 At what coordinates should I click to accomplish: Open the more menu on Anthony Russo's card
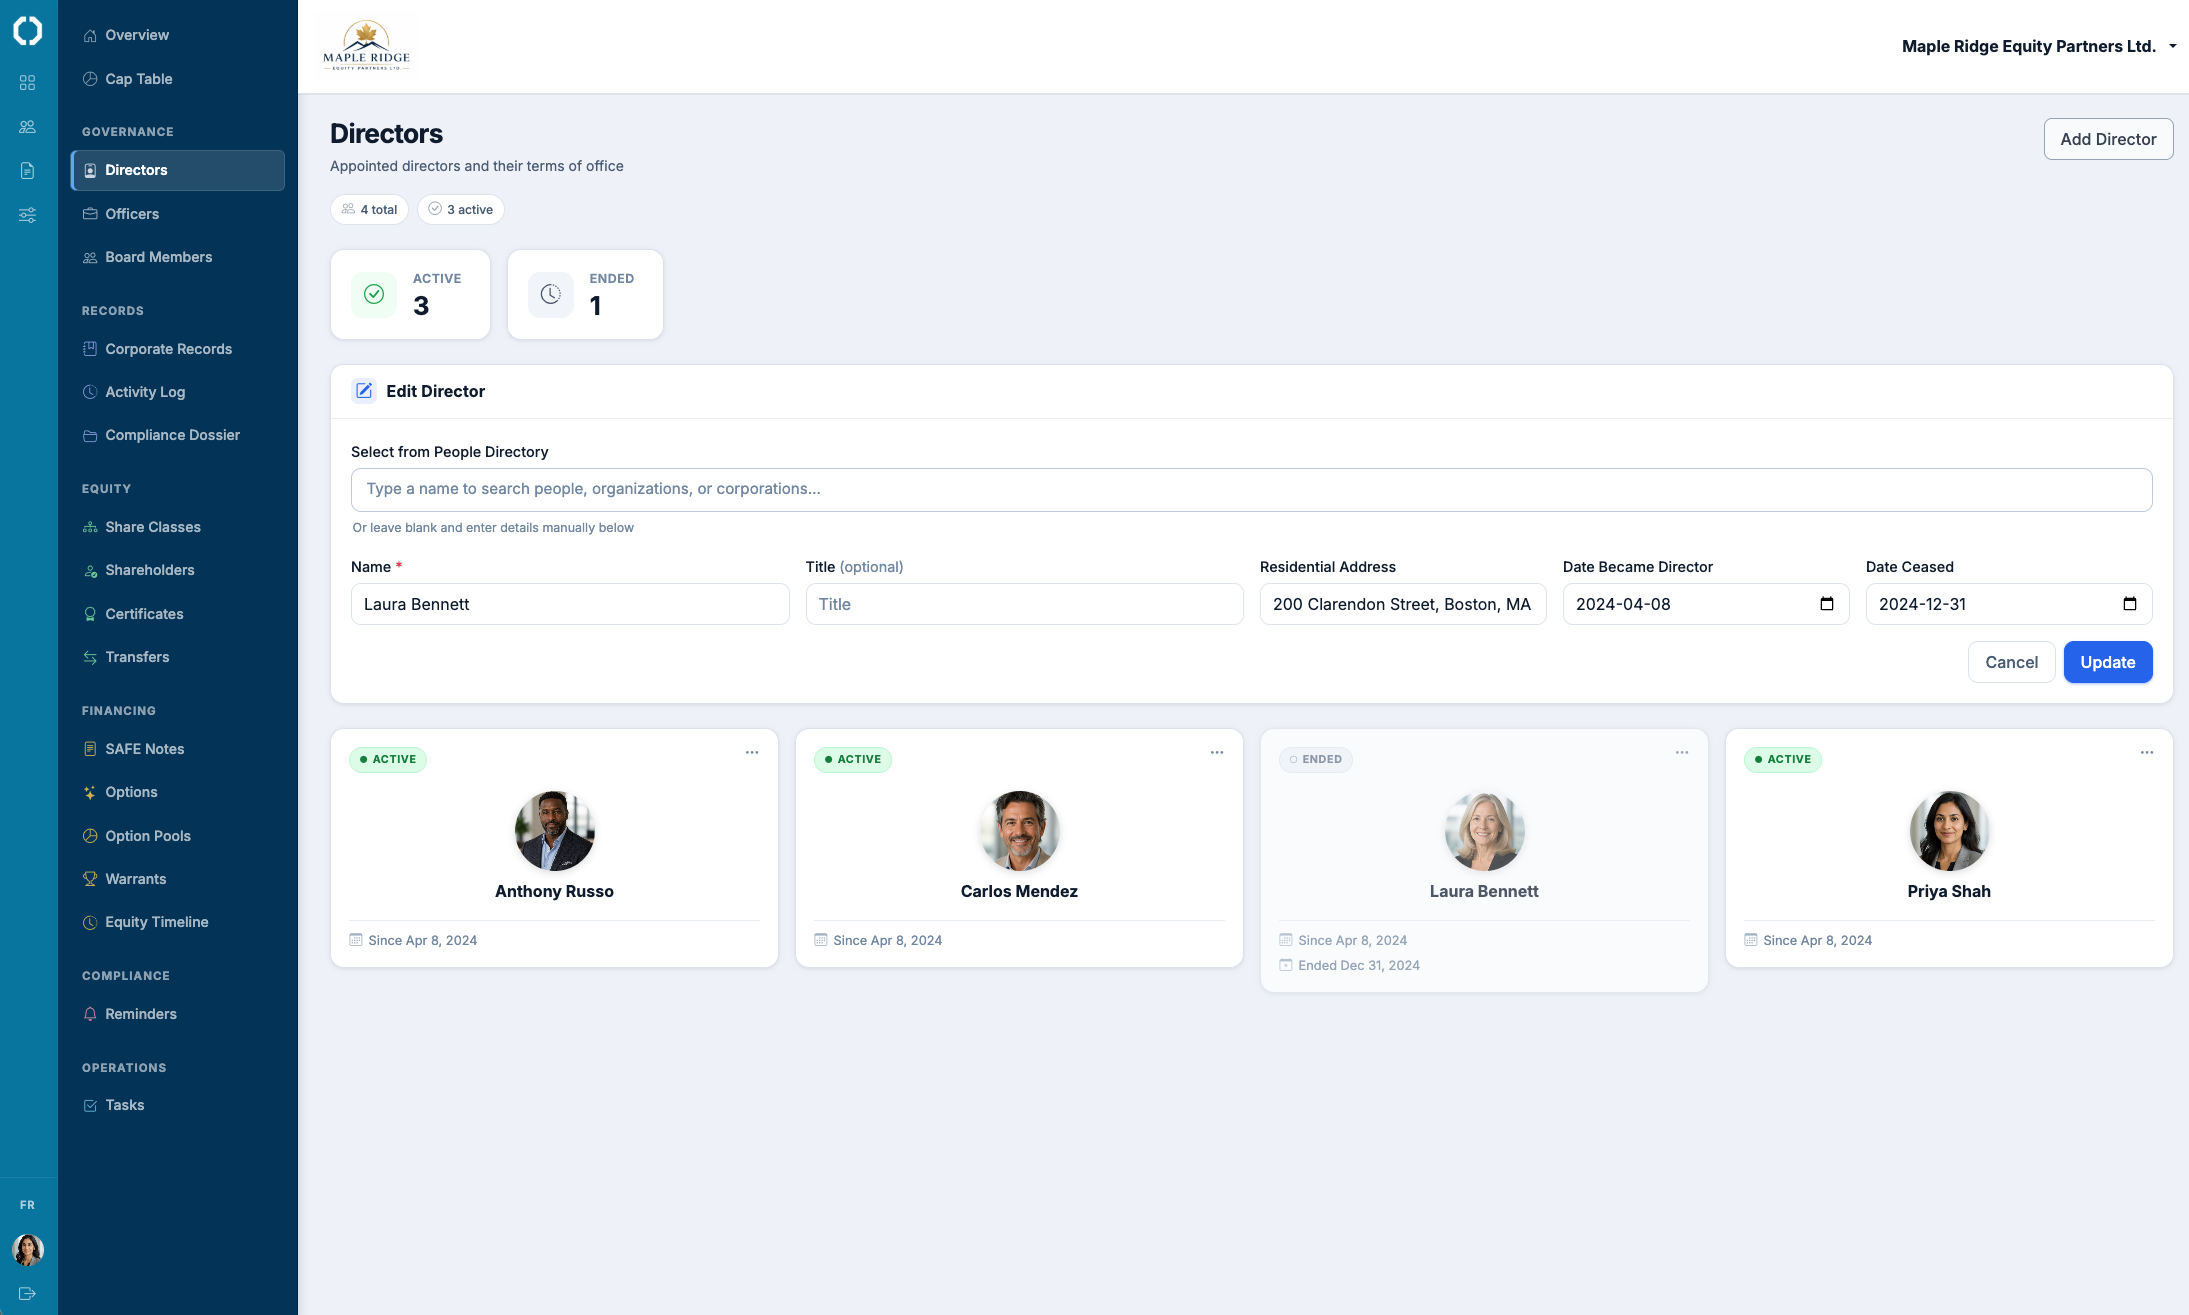[x=752, y=753]
